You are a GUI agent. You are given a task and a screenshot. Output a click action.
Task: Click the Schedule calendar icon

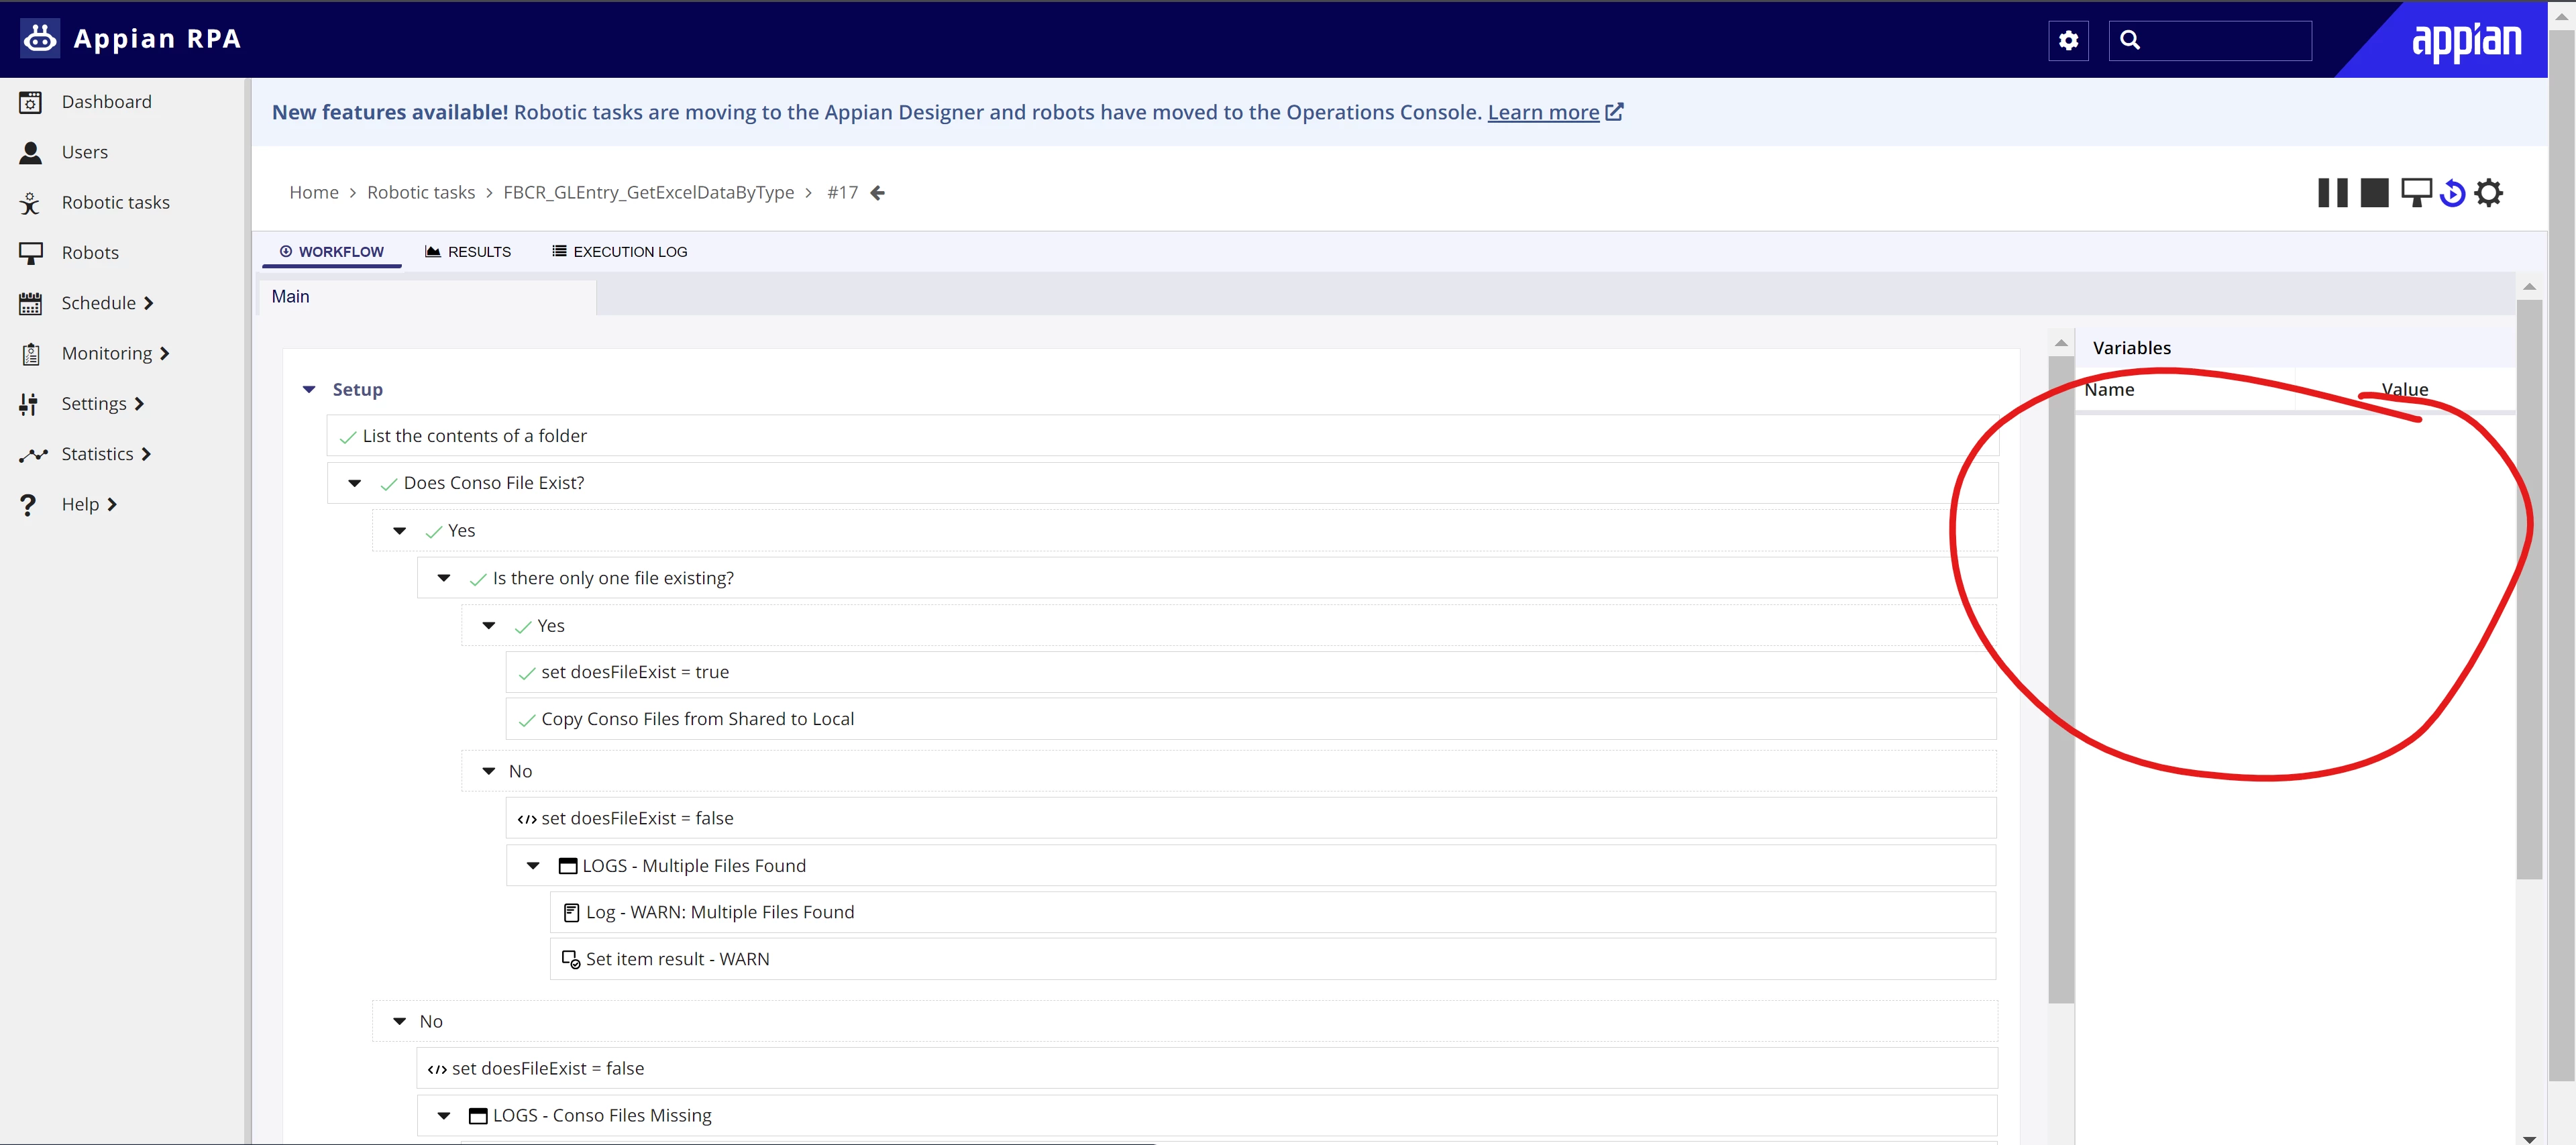pos(31,303)
